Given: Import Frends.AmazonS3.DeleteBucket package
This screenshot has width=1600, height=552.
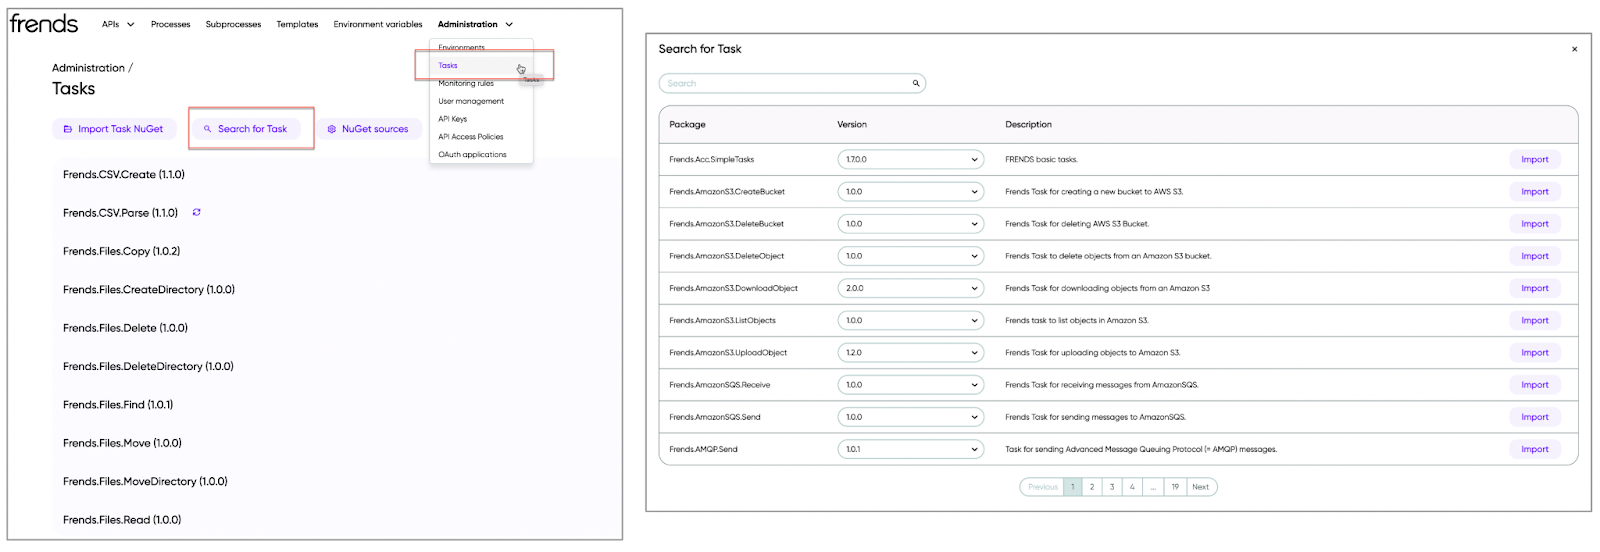Looking at the screenshot, I should [x=1534, y=224].
